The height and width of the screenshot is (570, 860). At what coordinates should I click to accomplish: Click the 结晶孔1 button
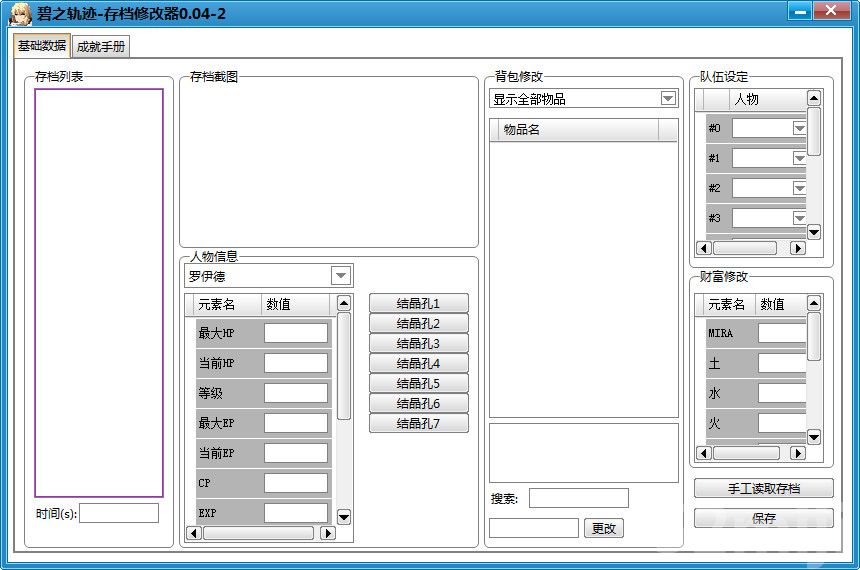click(x=418, y=304)
